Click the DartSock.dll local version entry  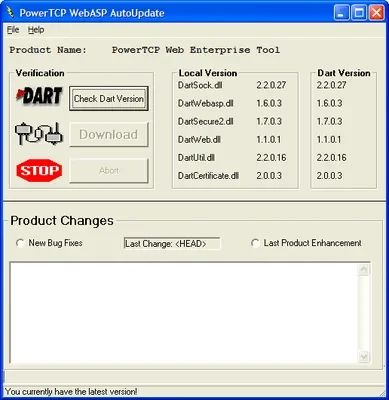(271, 85)
